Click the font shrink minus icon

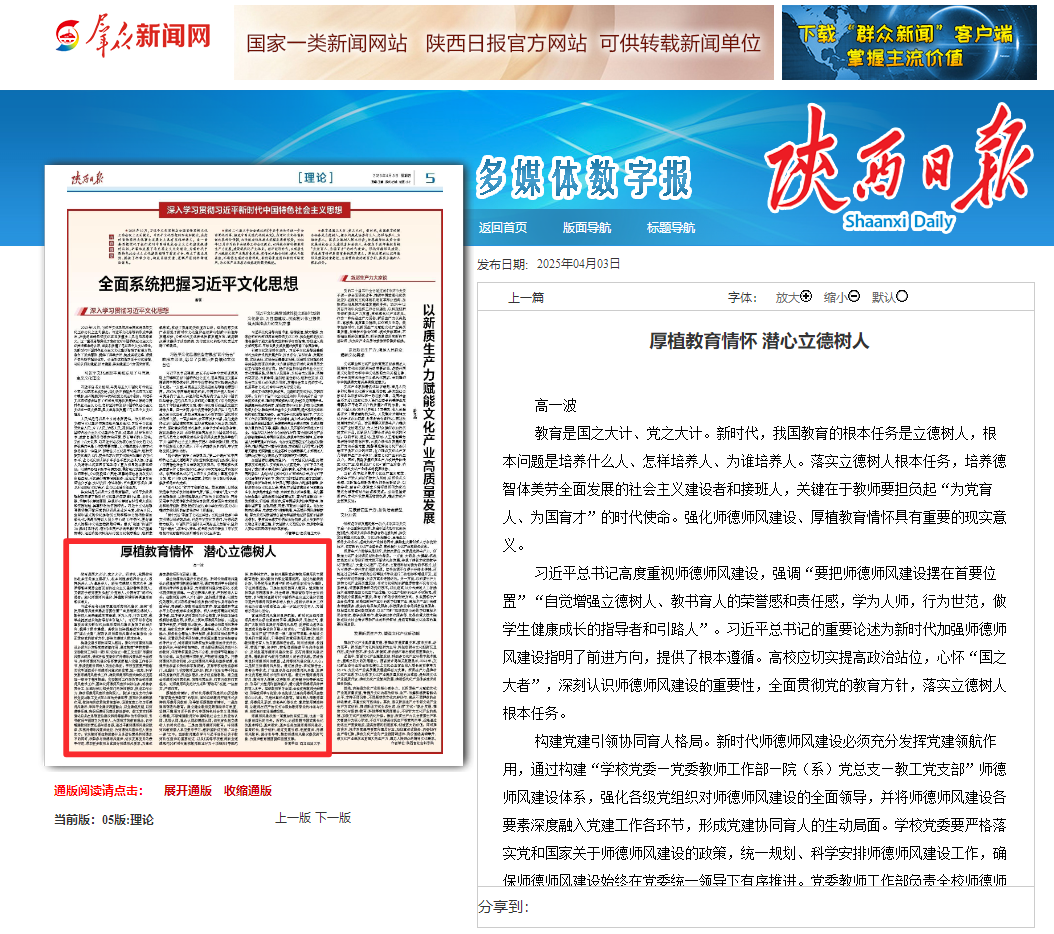854,296
